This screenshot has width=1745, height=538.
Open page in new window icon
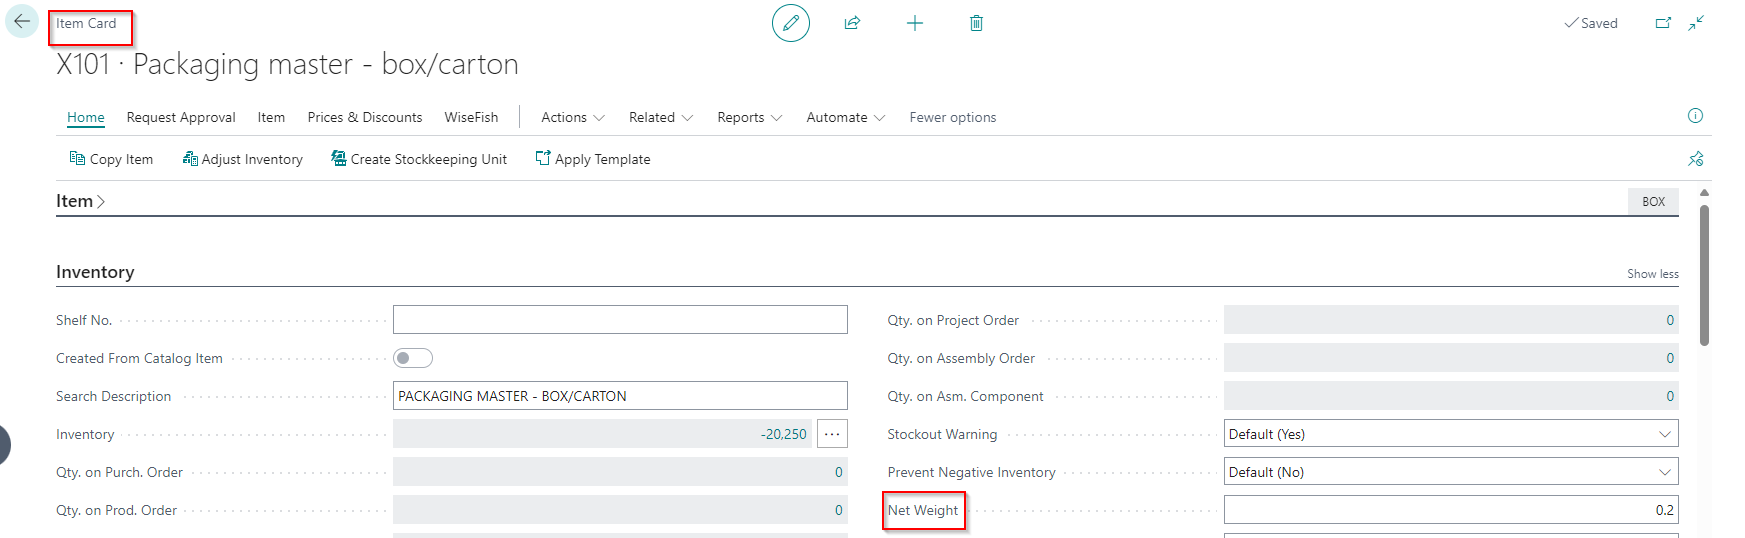coord(1663,23)
